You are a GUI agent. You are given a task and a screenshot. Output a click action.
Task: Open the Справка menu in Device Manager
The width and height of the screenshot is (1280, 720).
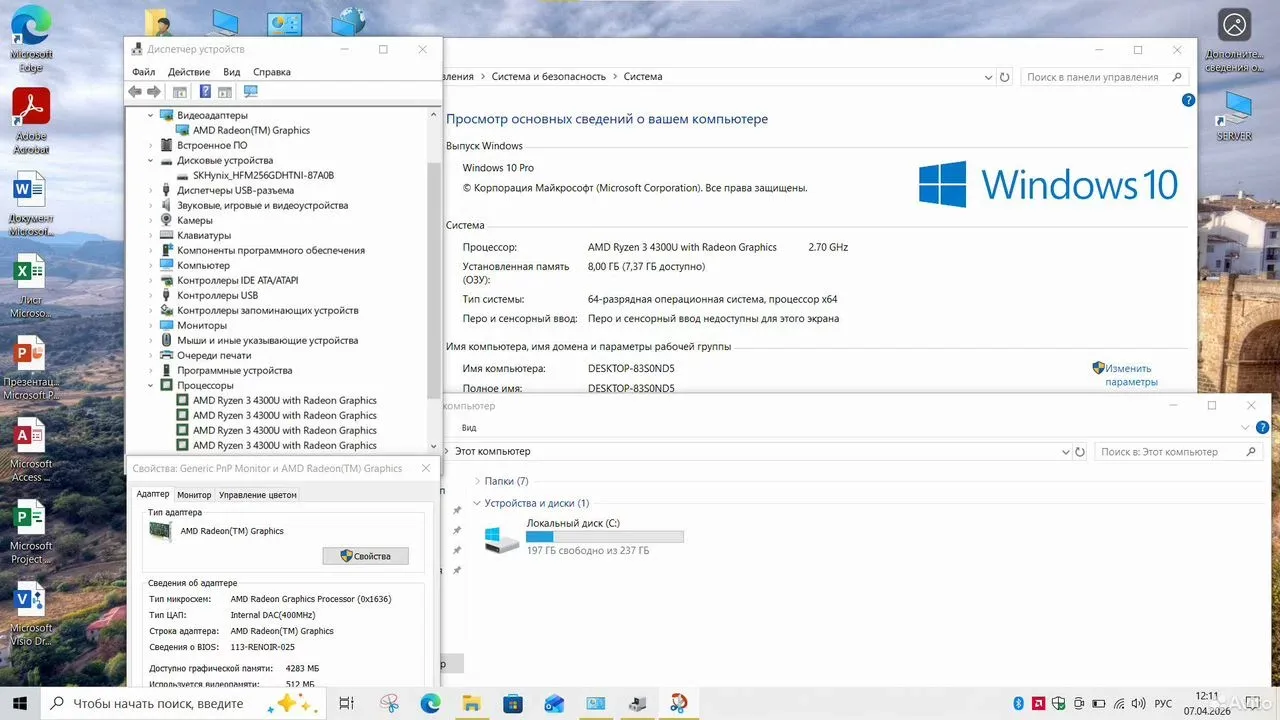tap(272, 72)
